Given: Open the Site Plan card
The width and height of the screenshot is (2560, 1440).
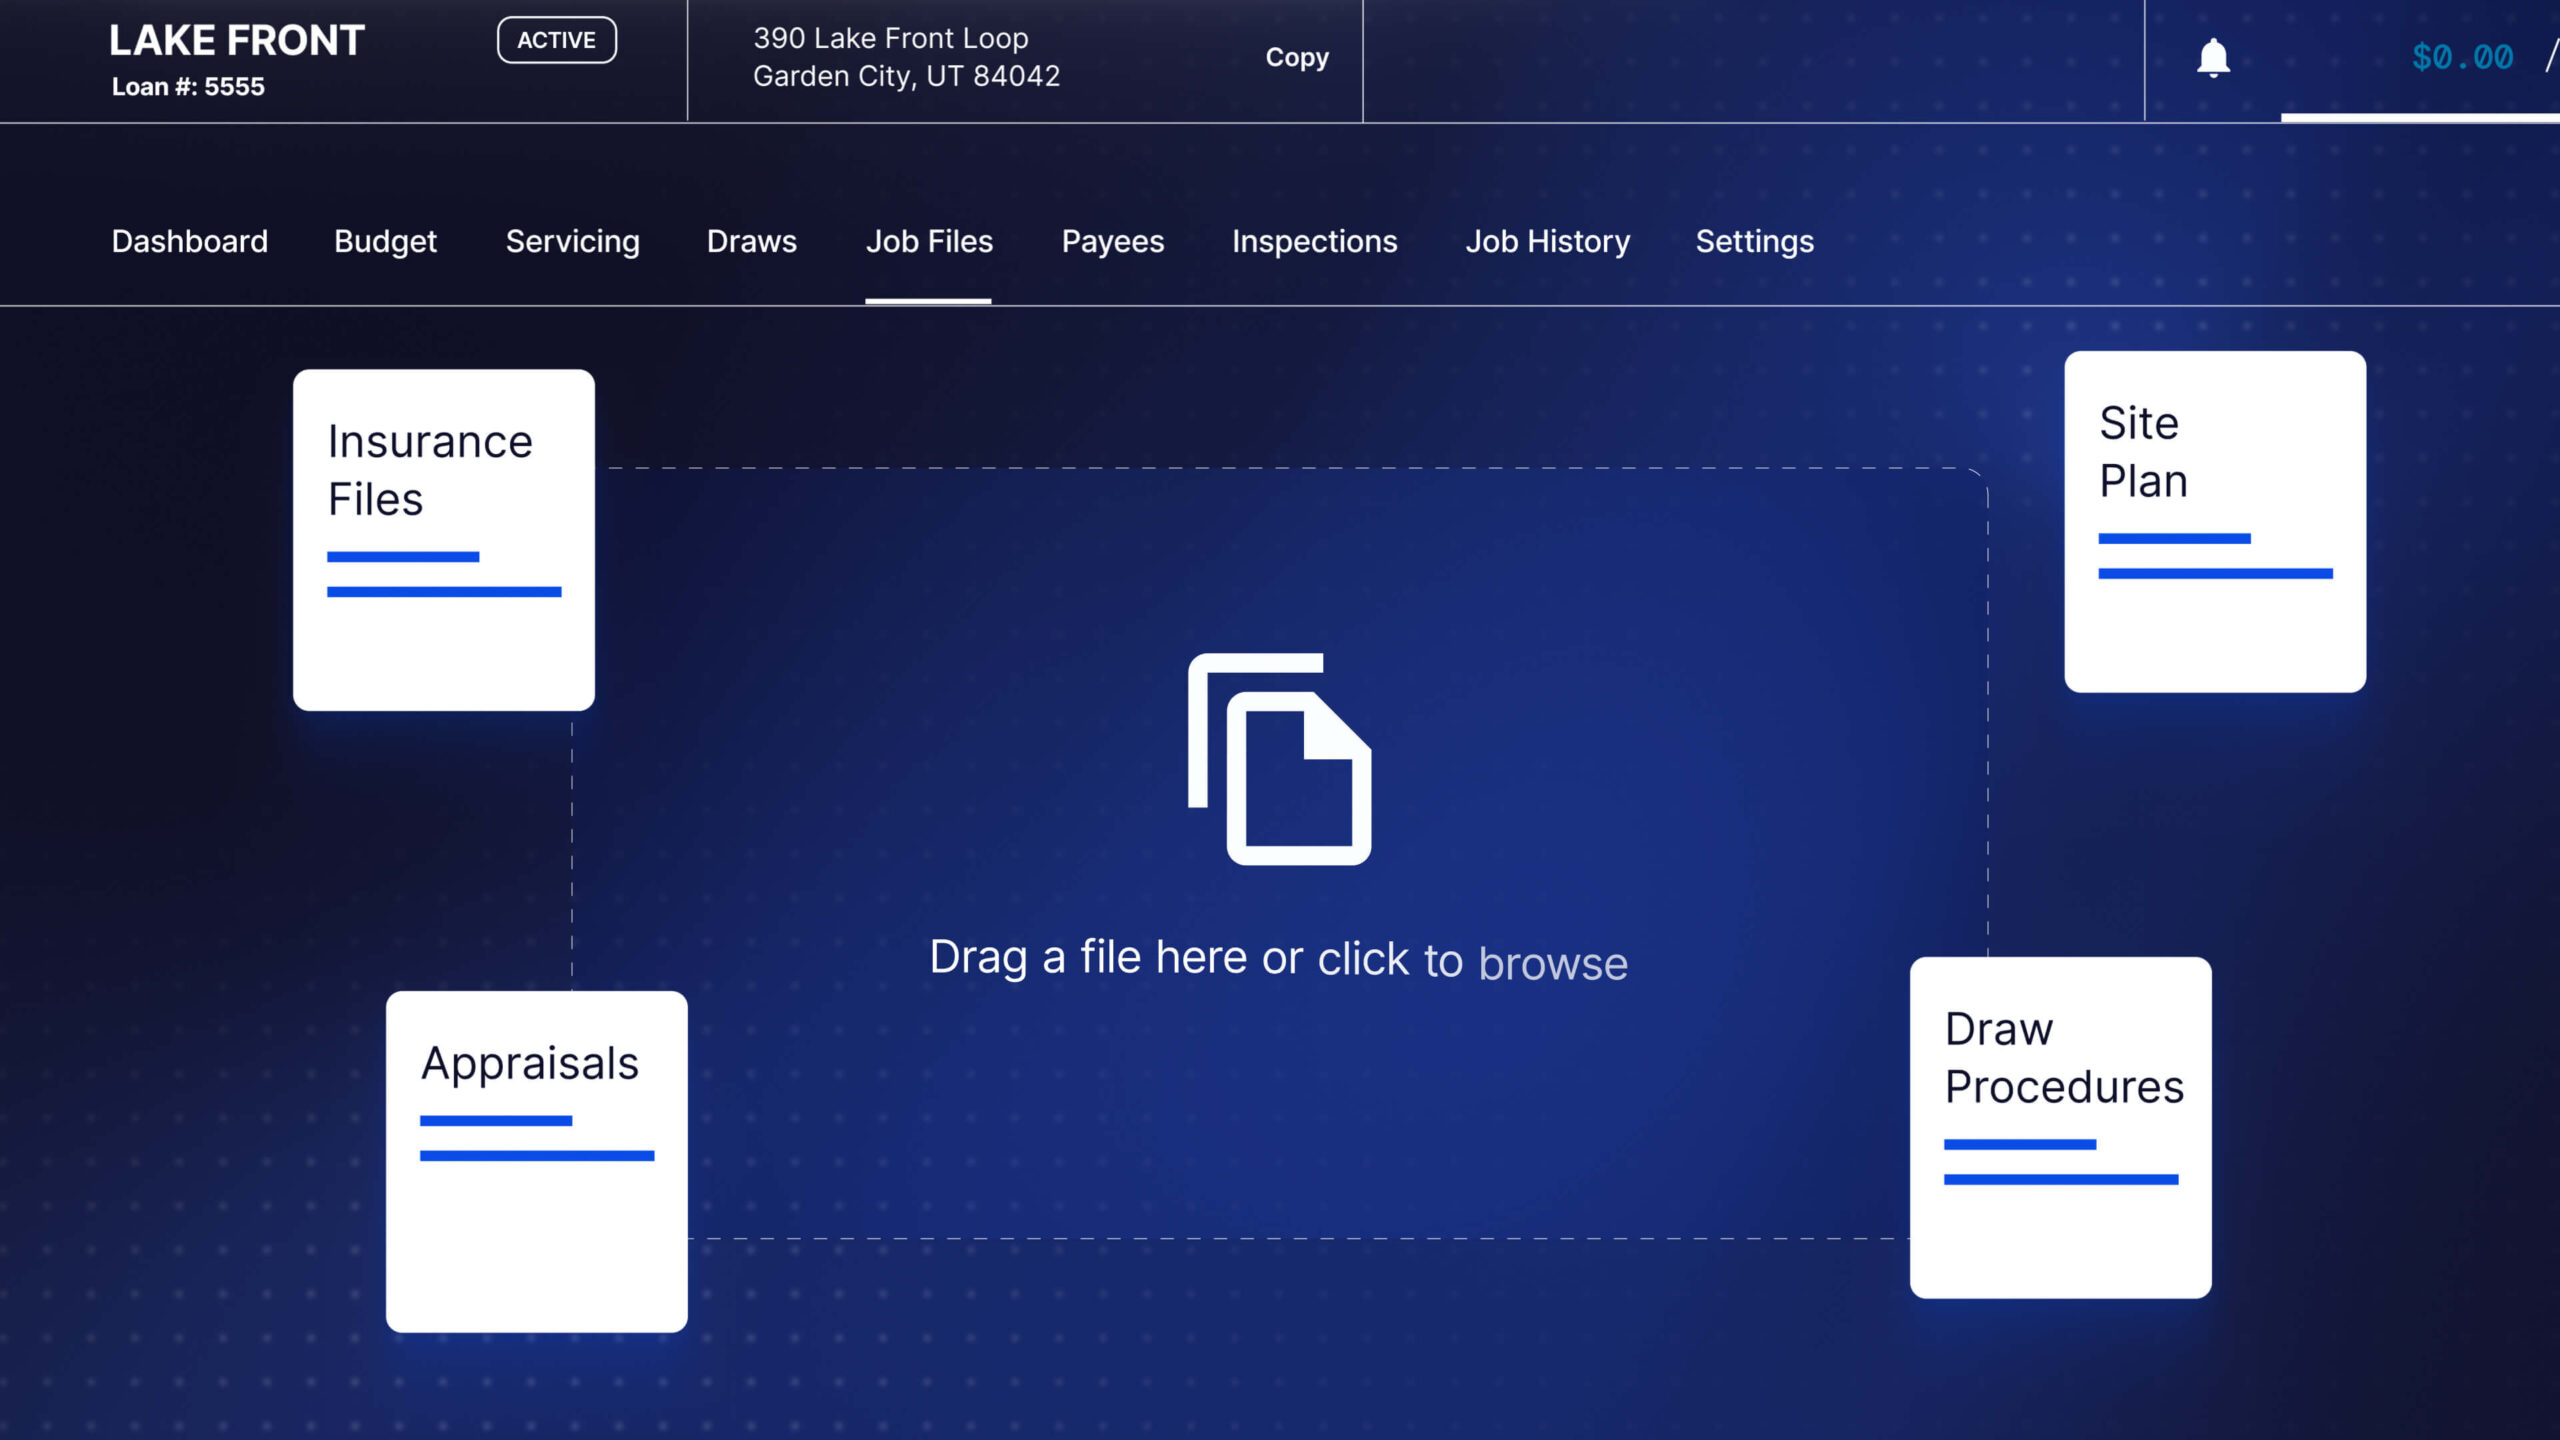Looking at the screenshot, I should point(2215,521).
